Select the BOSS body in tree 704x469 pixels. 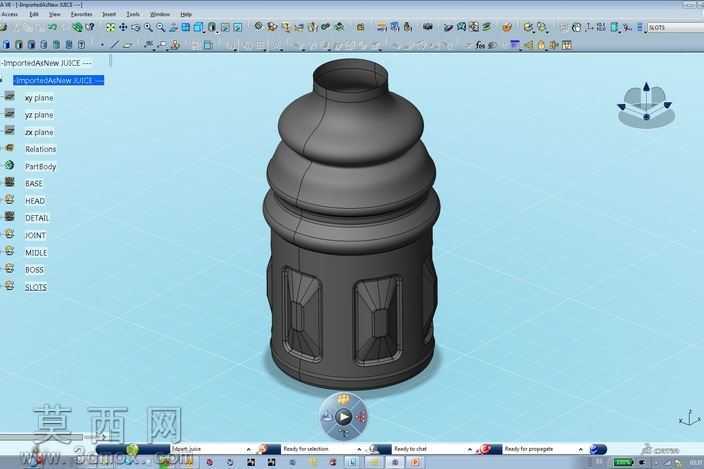(x=34, y=270)
